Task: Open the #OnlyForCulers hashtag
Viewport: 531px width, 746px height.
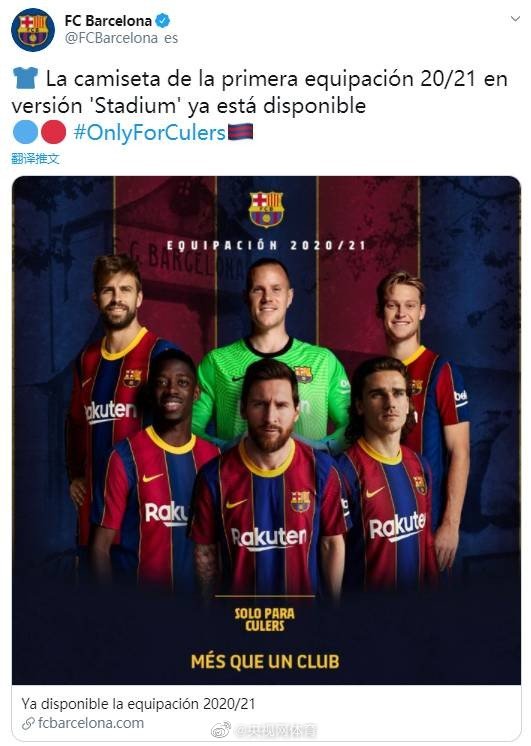Action: pyautogui.click(x=149, y=133)
